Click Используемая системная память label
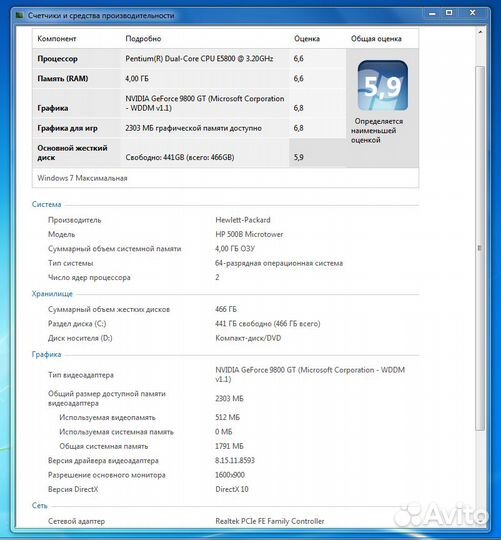This screenshot has height=540, width=501. (x=116, y=432)
